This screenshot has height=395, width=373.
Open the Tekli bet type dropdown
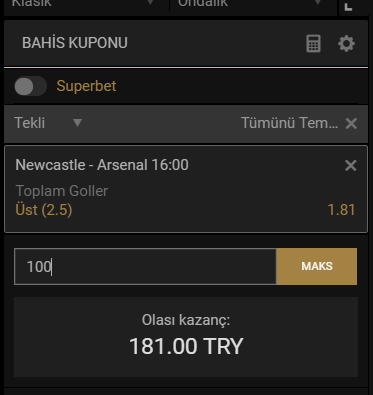(48, 123)
